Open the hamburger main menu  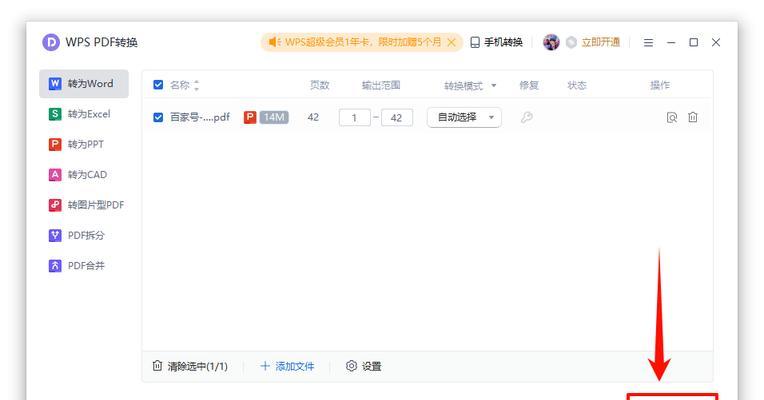648,43
